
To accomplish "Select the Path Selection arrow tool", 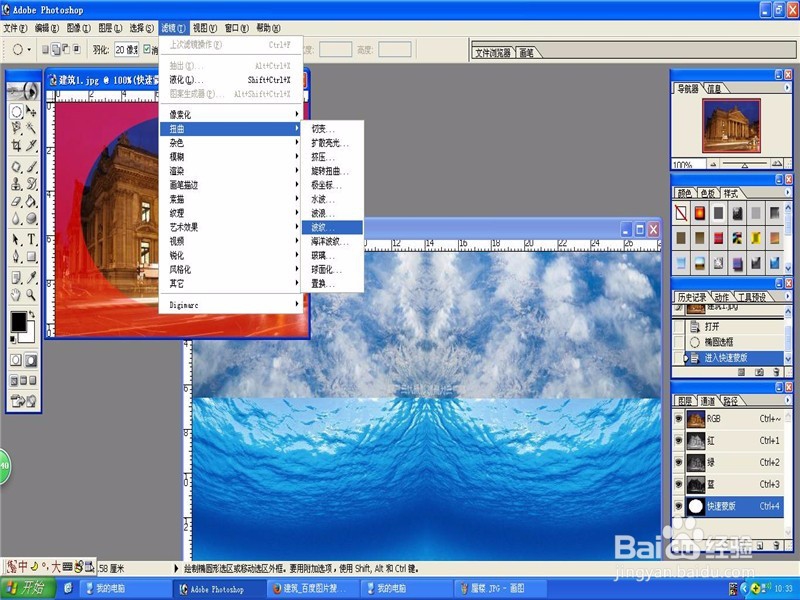I will 16,239.
